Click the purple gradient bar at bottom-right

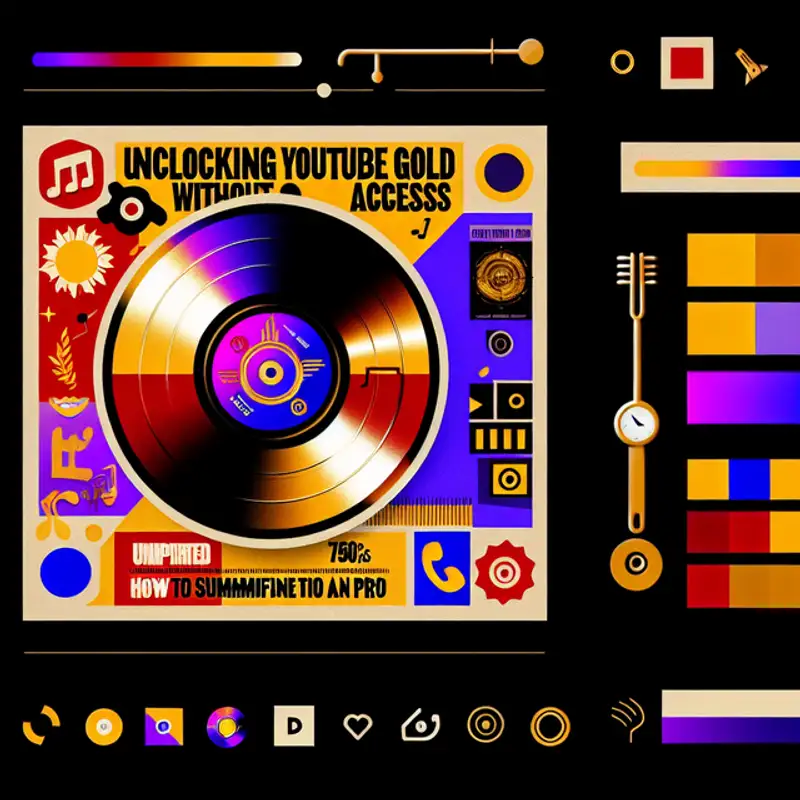click(x=731, y=730)
